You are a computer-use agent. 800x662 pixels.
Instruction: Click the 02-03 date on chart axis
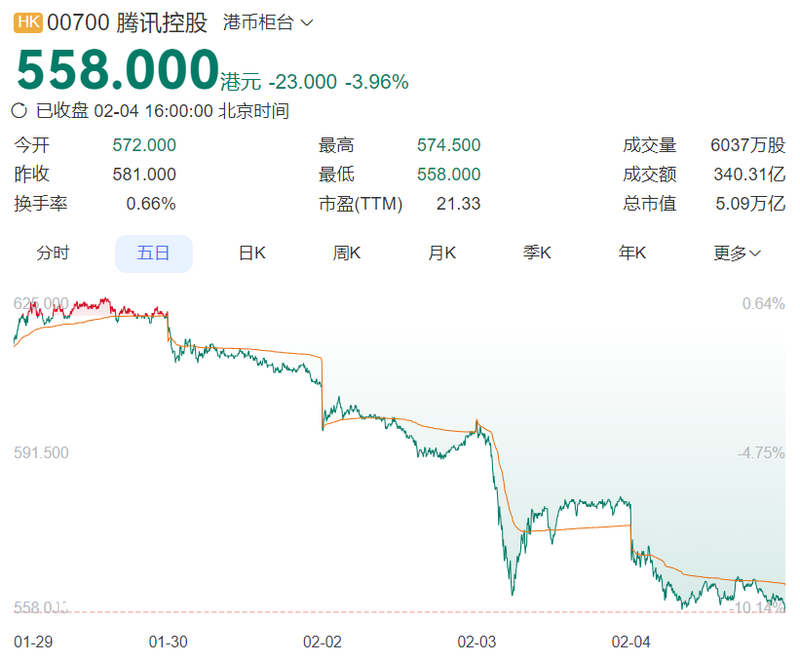click(x=477, y=638)
